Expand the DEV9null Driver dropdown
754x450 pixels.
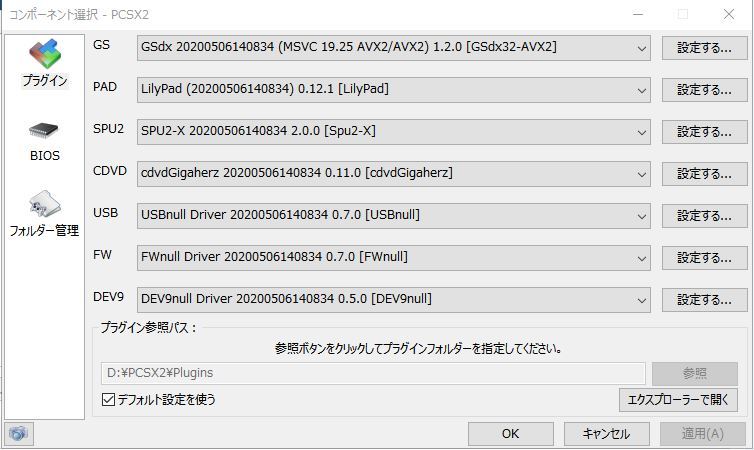[393, 300]
